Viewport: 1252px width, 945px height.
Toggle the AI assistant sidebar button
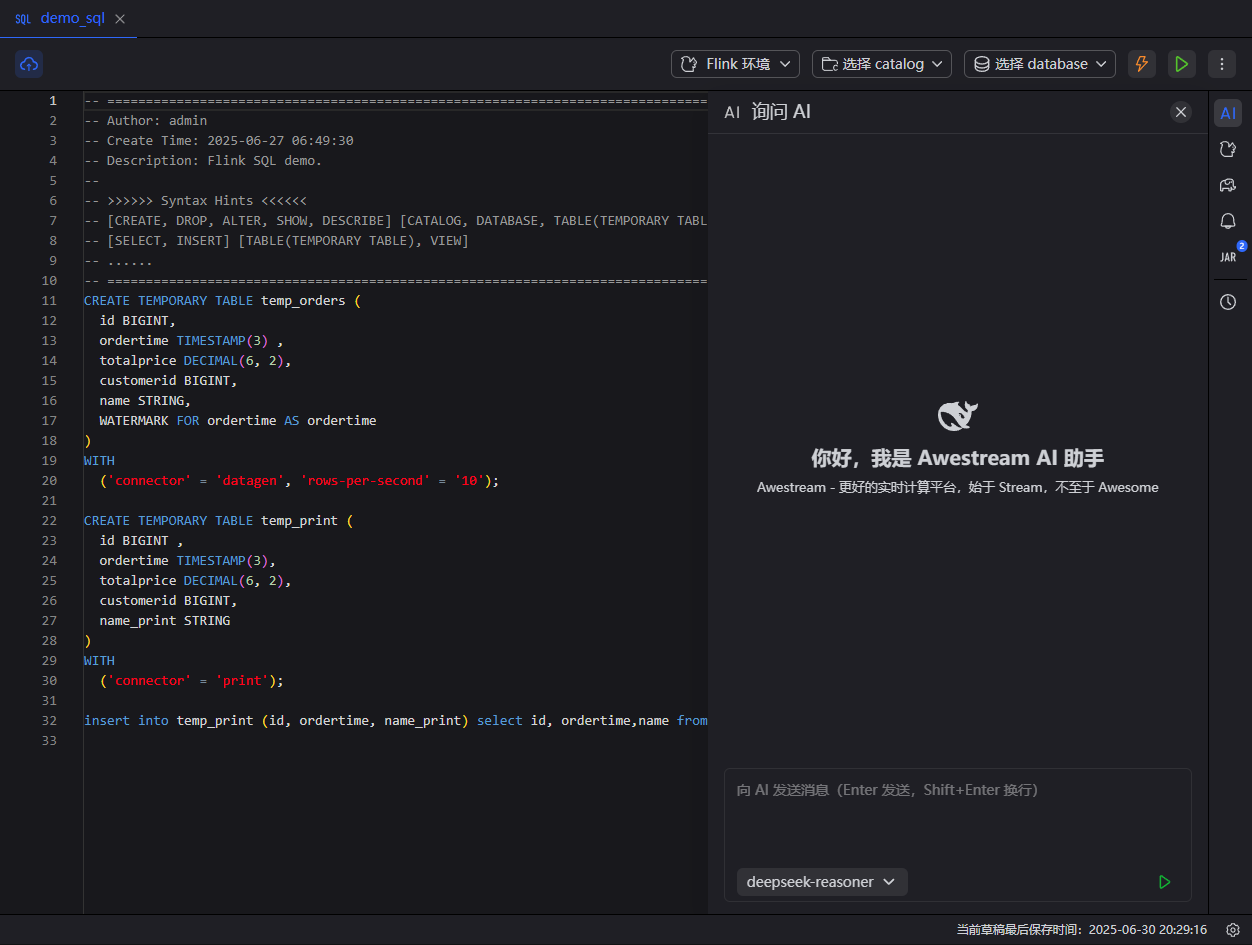tap(1228, 113)
